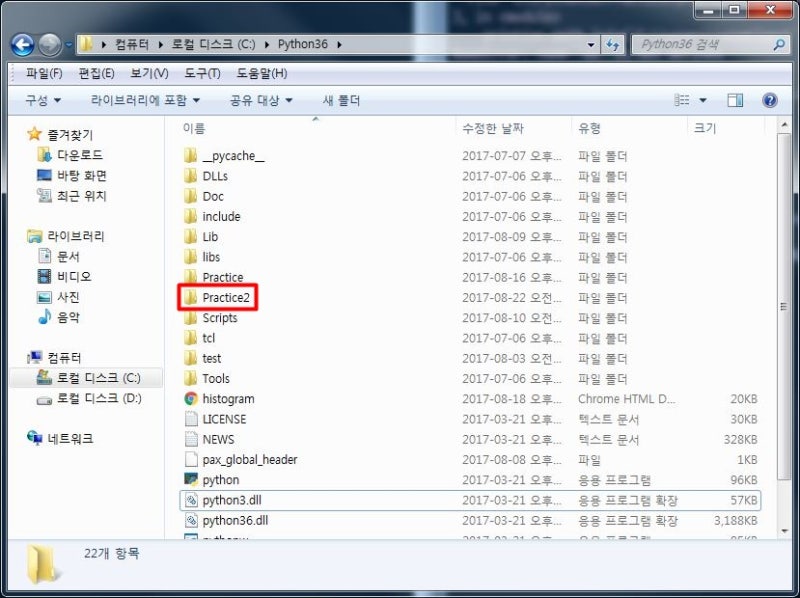
Task: Open recent pages dropdown beside navigation arrows
Action: 69,45
